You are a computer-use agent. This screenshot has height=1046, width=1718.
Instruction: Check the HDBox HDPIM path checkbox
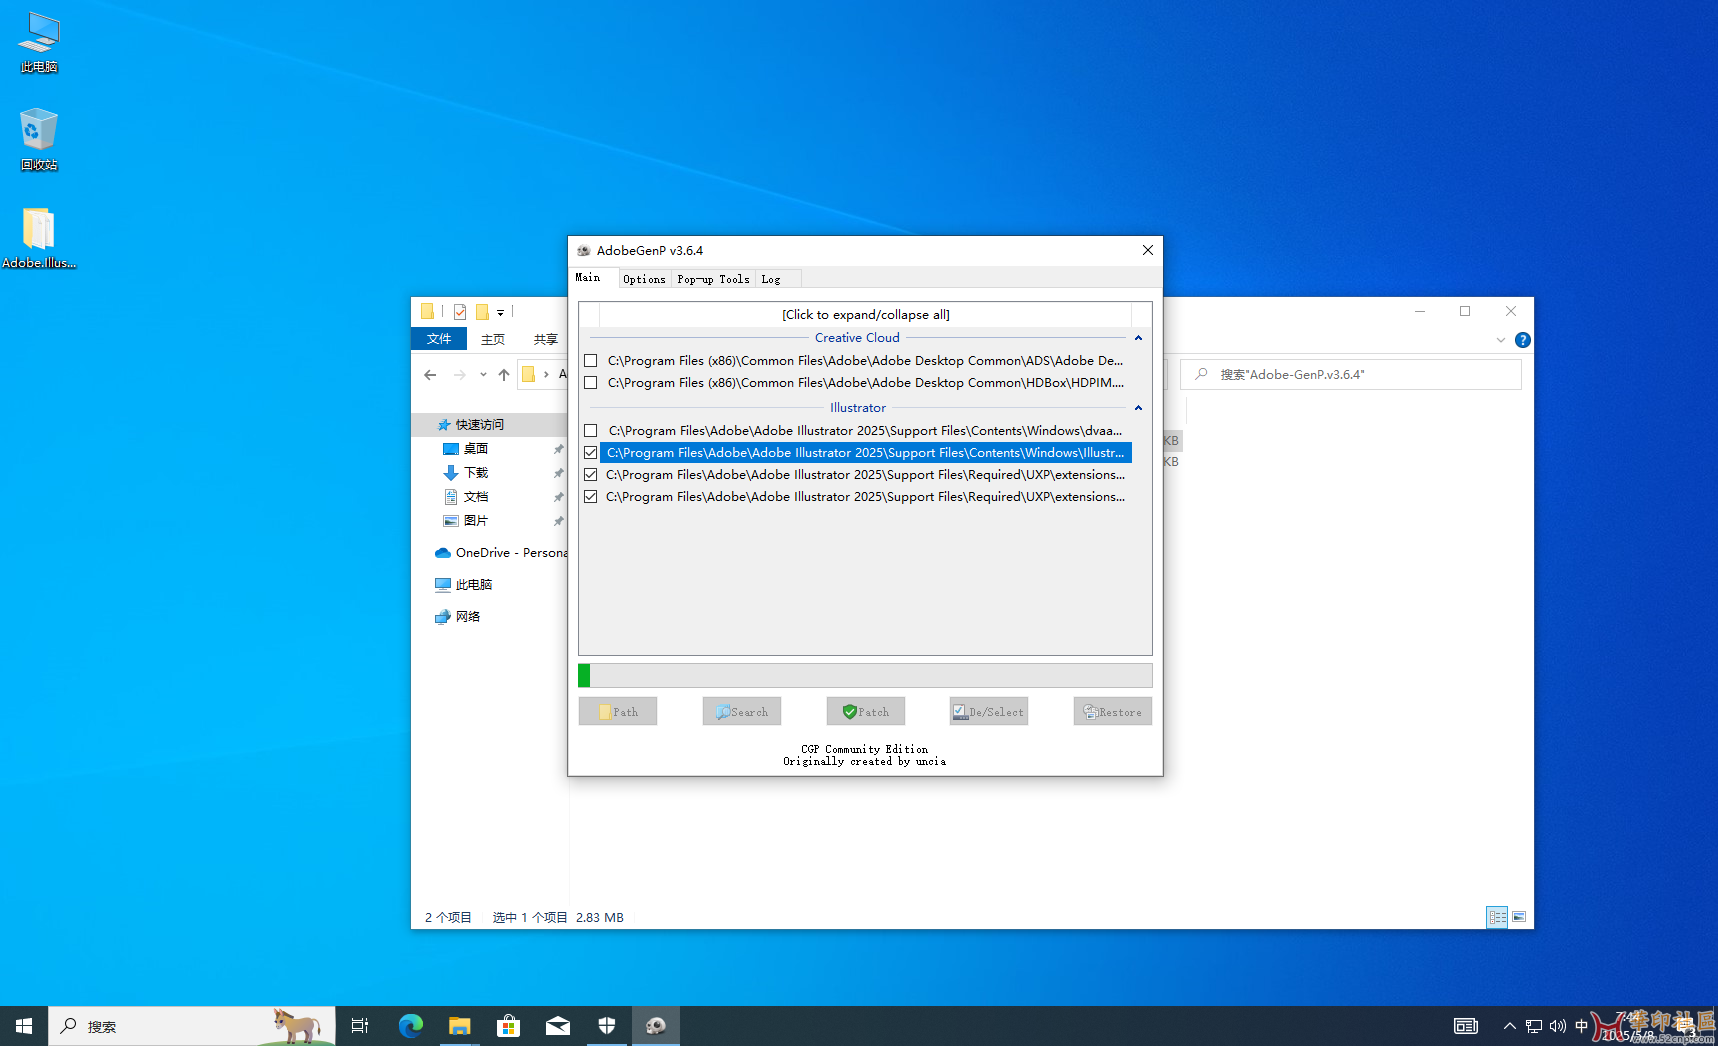point(591,383)
